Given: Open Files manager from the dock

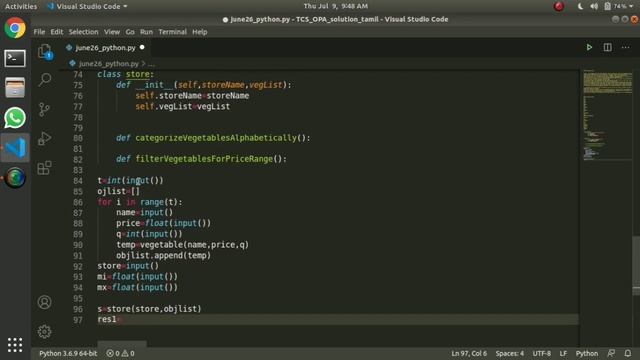Looking at the screenshot, I should [x=15, y=88].
